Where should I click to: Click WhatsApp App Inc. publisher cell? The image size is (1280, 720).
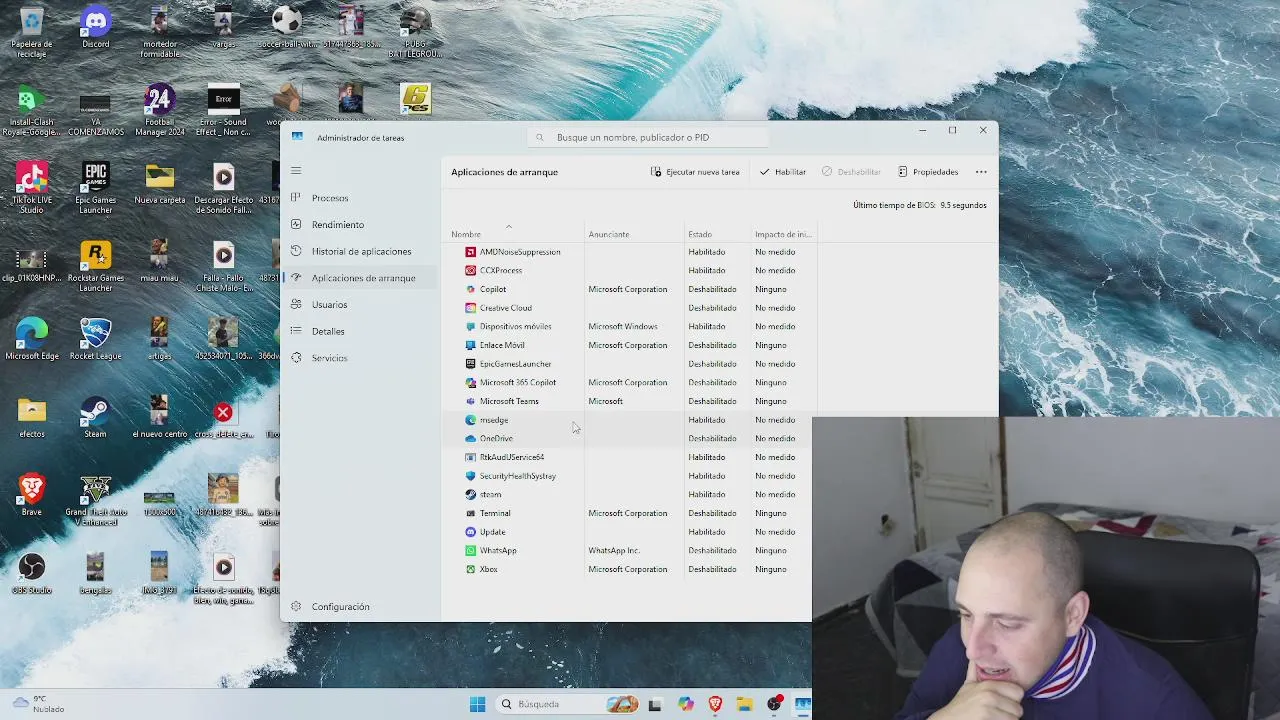[x=614, y=550]
